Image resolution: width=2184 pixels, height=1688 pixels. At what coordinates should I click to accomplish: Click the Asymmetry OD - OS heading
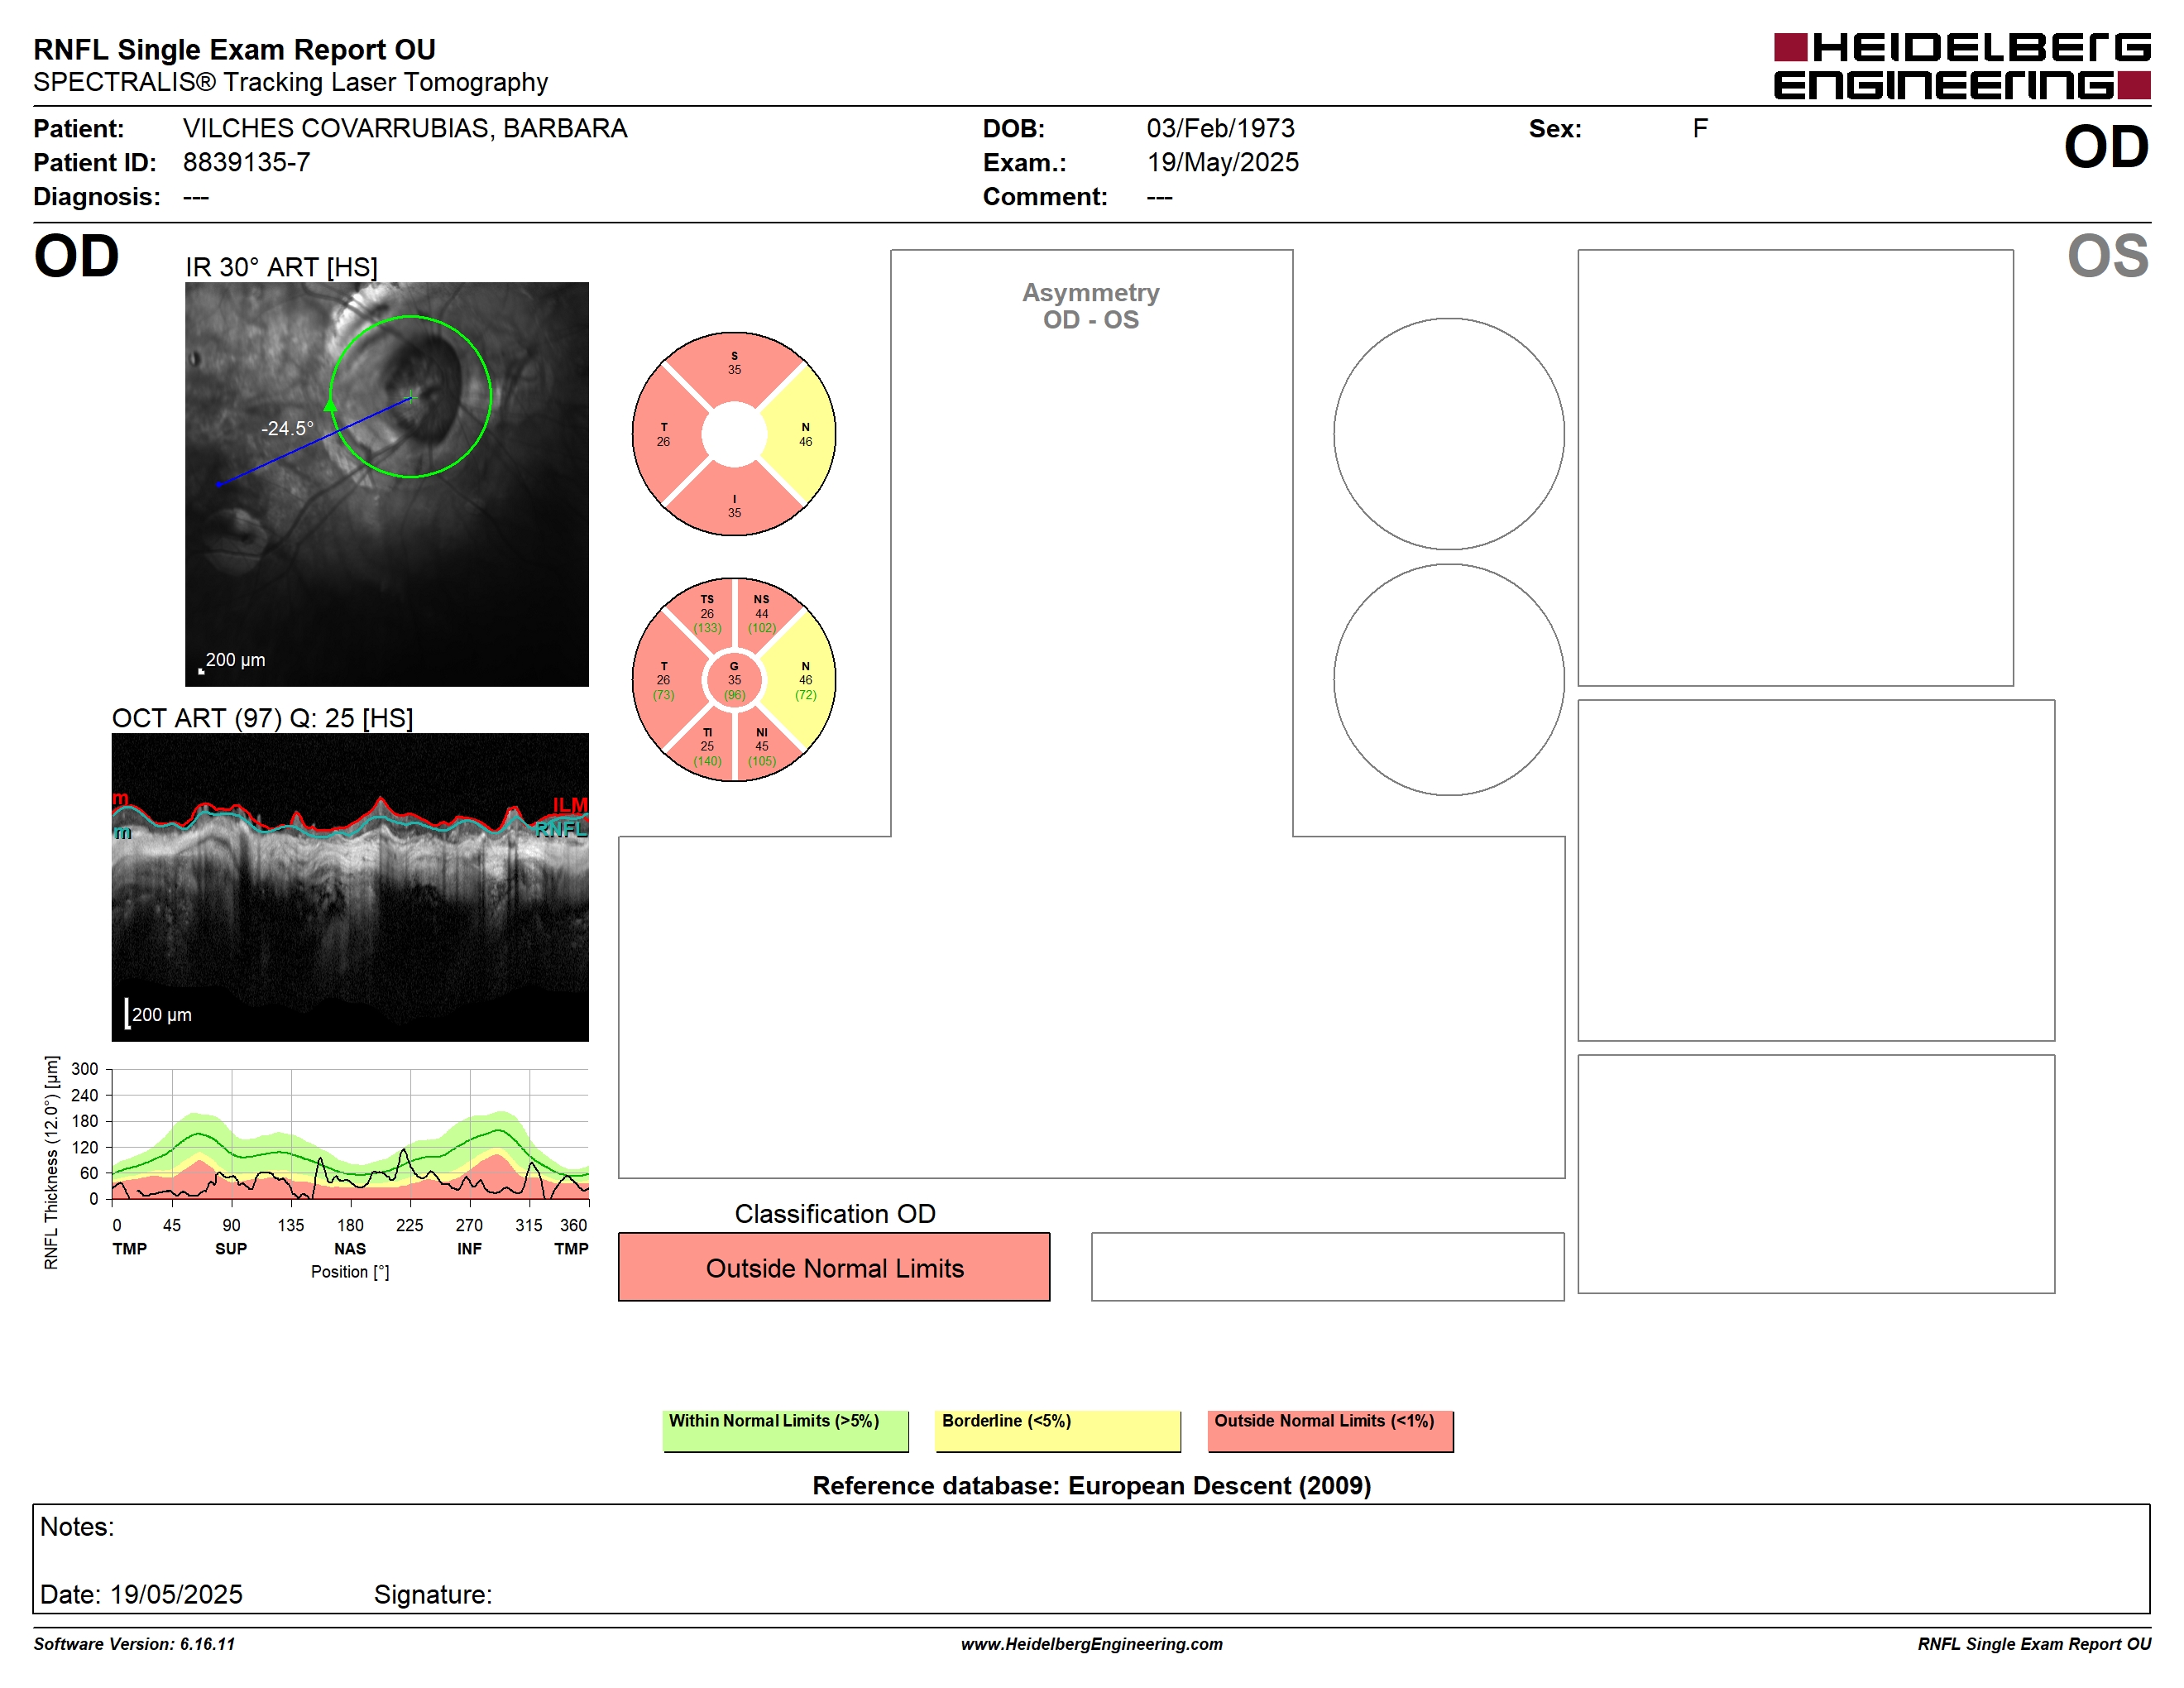click(1091, 306)
